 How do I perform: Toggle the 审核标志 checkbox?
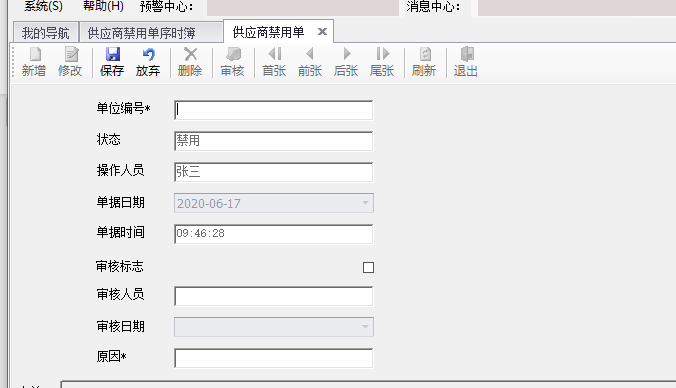click(368, 268)
